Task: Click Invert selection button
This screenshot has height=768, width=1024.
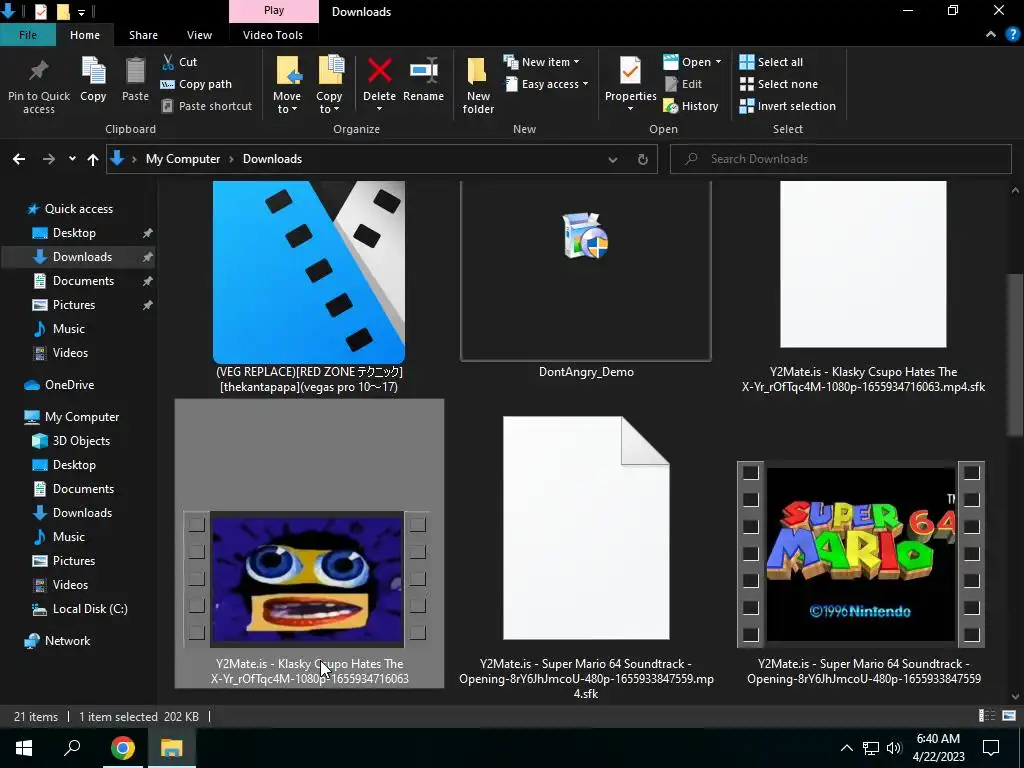Action: tap(787, 106)
